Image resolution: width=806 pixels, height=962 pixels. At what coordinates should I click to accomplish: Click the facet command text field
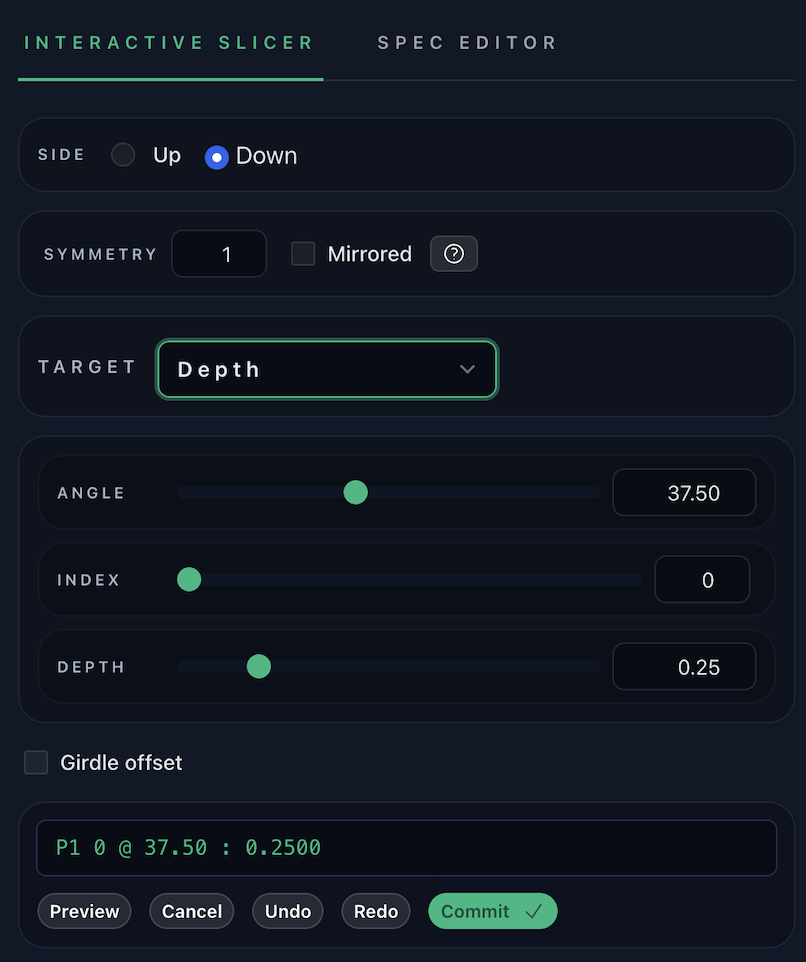pos(406,848)
